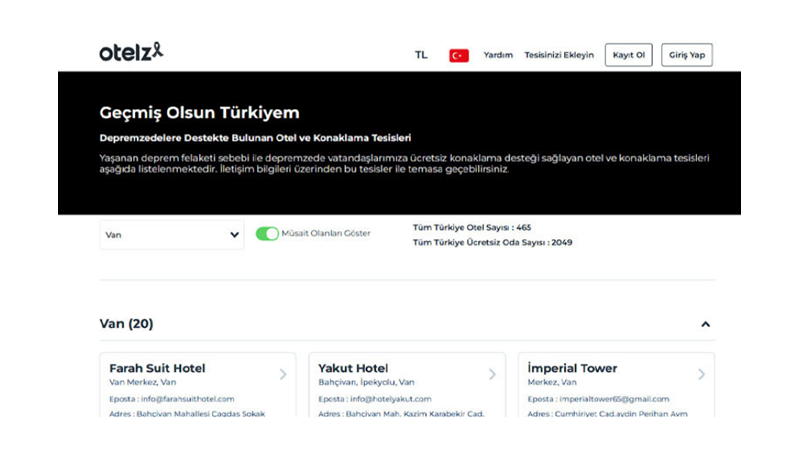
Task: Click the Van (20) section heading
Action: (x=127, y=324)
